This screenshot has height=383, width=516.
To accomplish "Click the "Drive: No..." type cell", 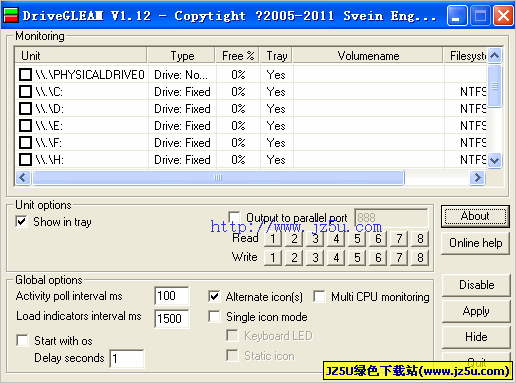I will click(181, 75).
